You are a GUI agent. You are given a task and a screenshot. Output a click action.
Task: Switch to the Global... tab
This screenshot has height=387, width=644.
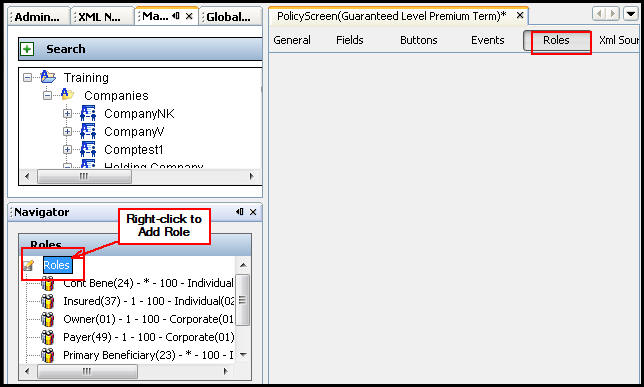[230, 17]
